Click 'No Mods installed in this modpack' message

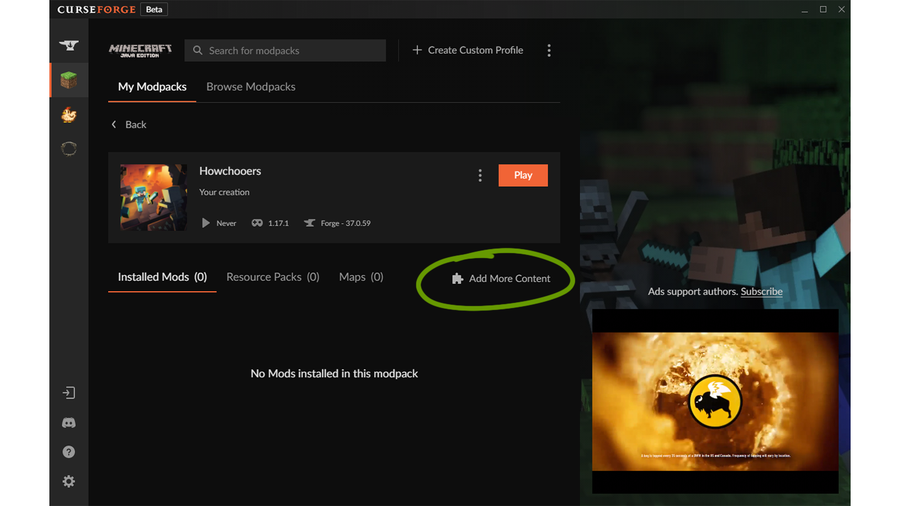point(334,373)
